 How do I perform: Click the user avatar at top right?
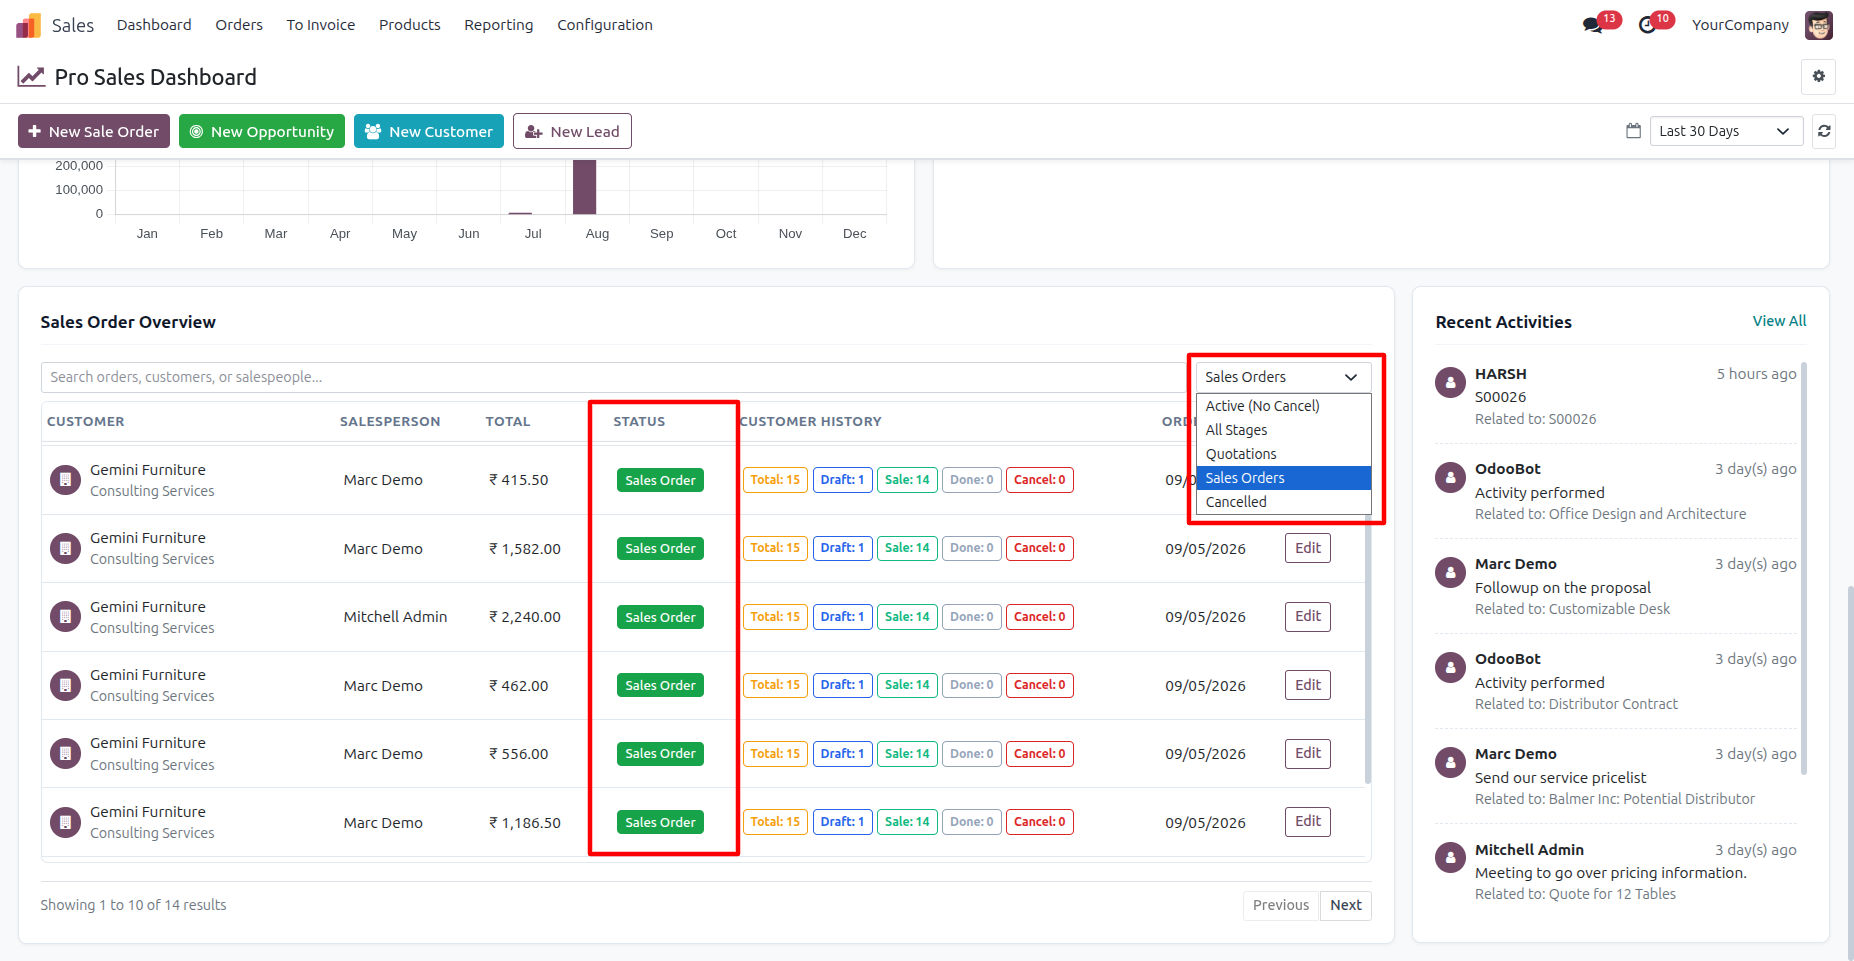1818,25
